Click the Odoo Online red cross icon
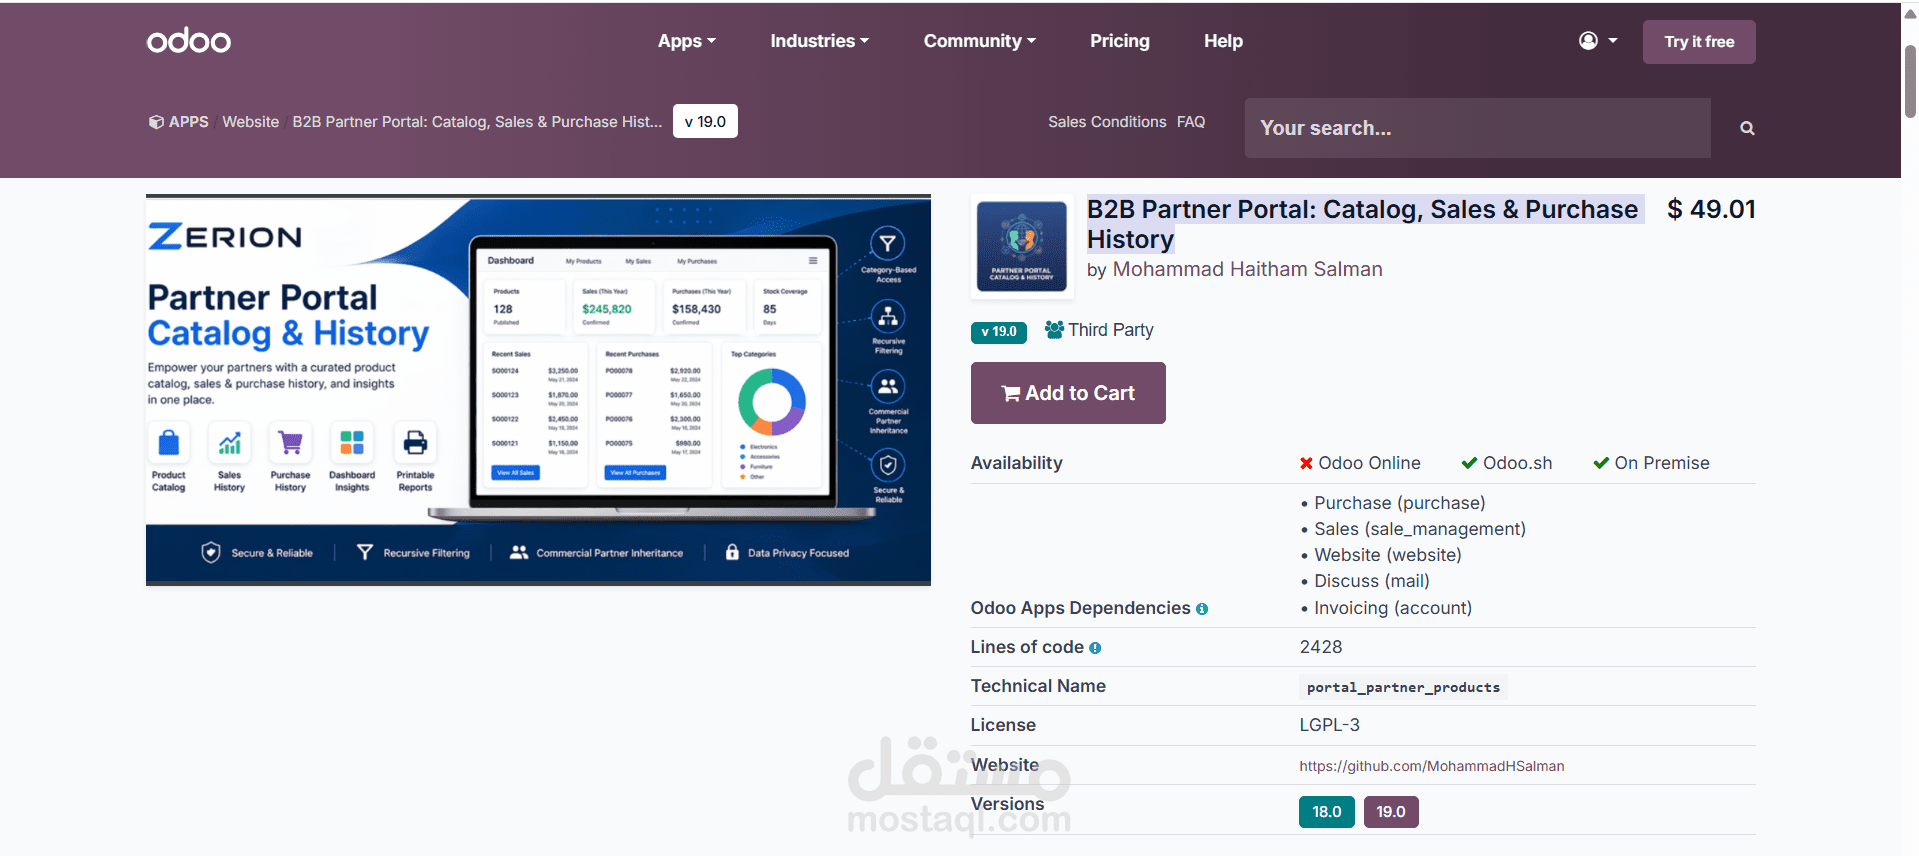 coord(1306,463)
